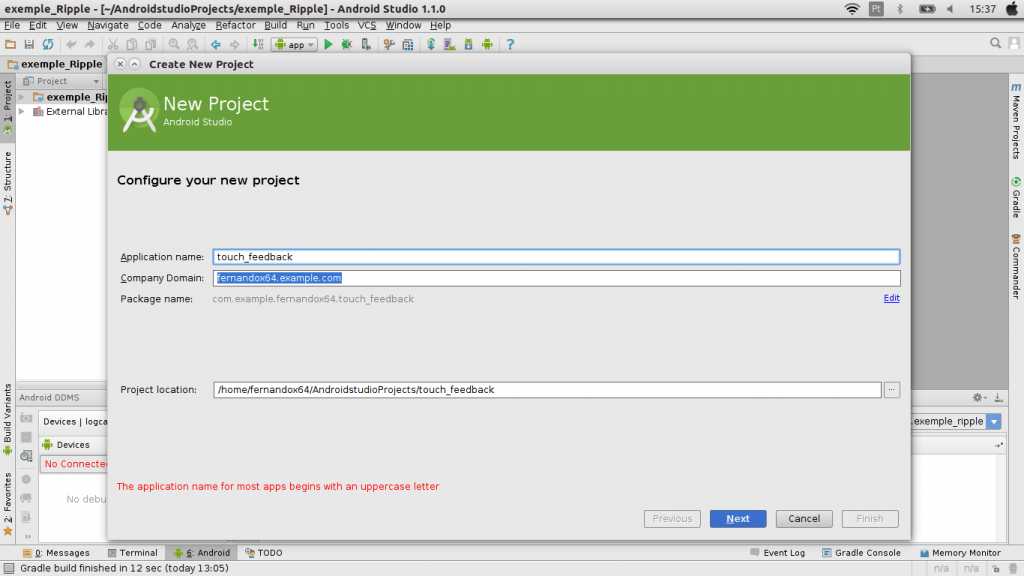Open the Analyze menu
This screenshot has width=1024, height=576.
click(188, 25)
